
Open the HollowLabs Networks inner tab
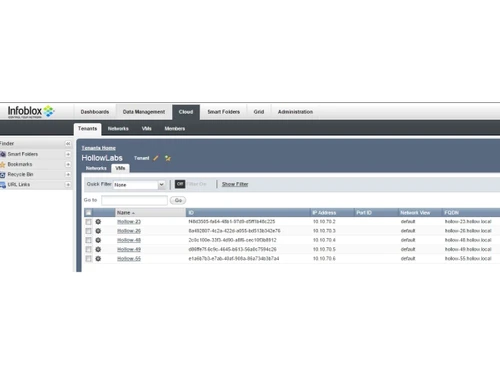tap(96, 168)
